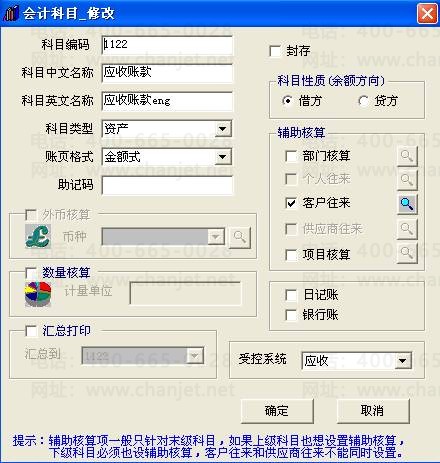This screenshot has width=440, height=463.
Task: Click magnifier icon beside 供应商往来
Action: (x=407, y=229)
